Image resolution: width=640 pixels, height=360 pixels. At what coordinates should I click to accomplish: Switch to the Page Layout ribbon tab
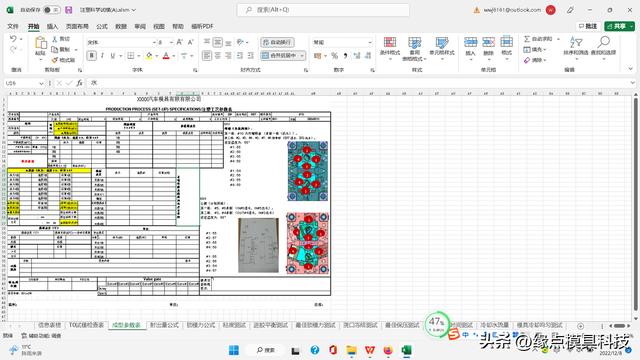click(x=77, y=26)
